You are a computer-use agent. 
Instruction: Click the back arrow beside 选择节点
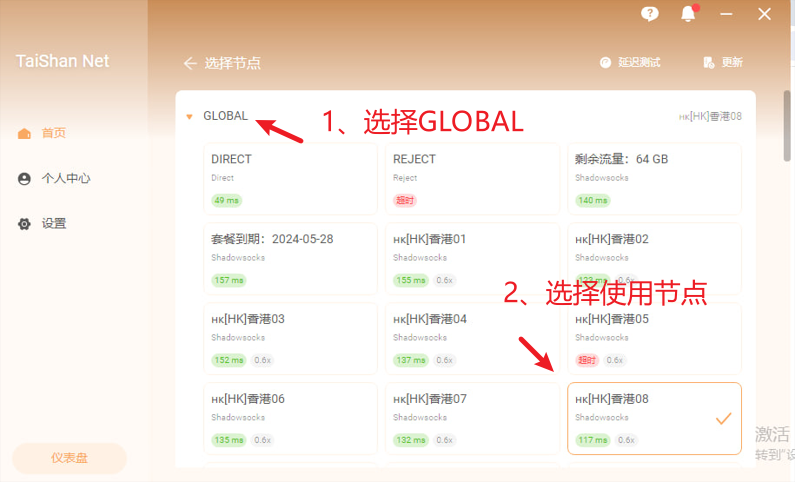(x=190, y=63)
